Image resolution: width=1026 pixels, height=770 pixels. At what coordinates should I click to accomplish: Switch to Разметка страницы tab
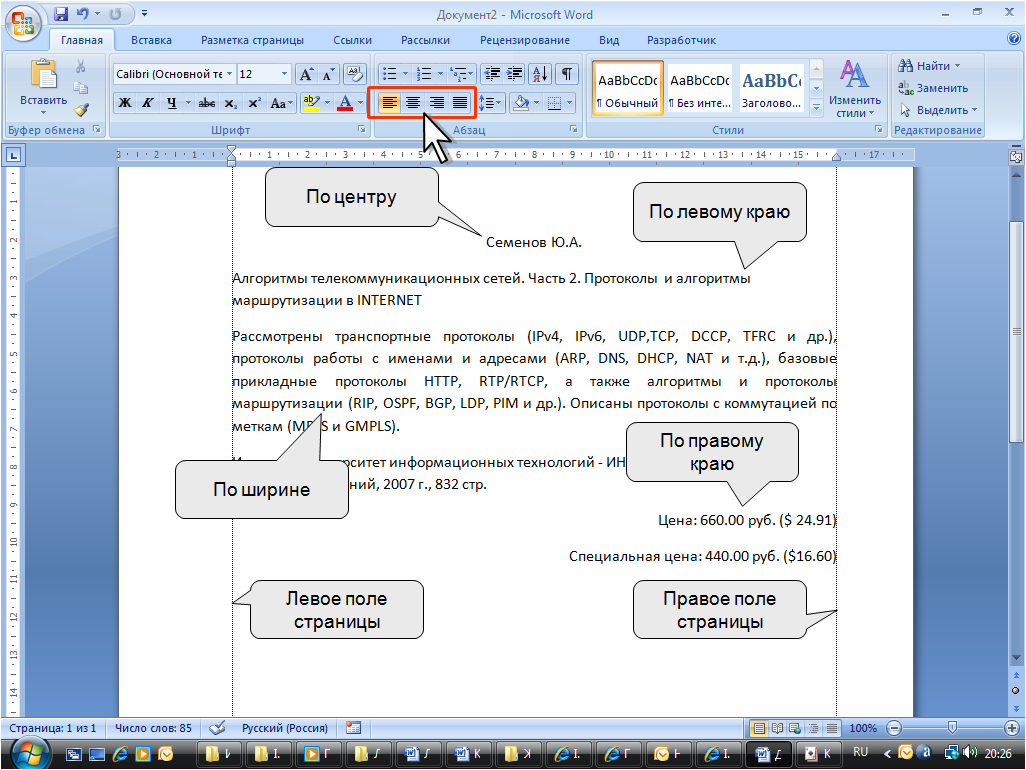click(252, 40)
